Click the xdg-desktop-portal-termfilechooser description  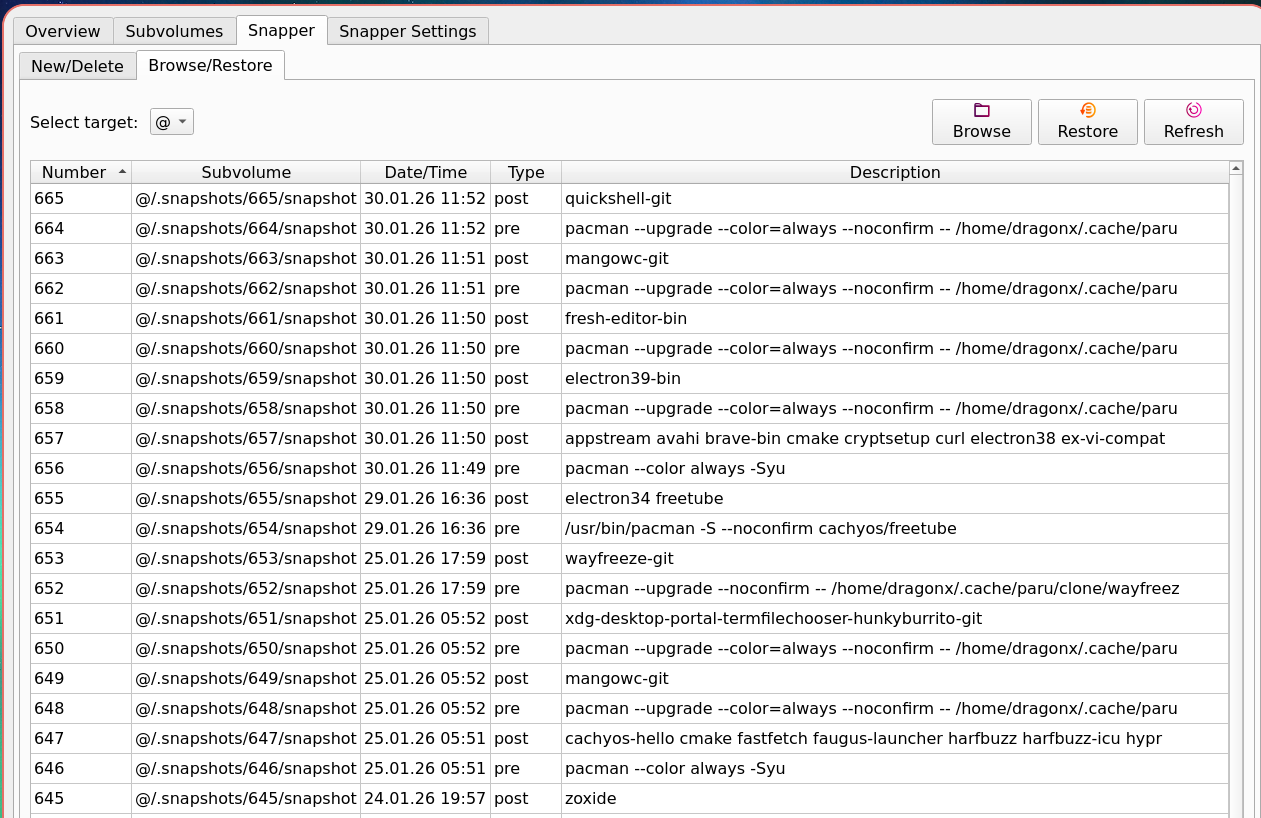(x=895, y=618)
